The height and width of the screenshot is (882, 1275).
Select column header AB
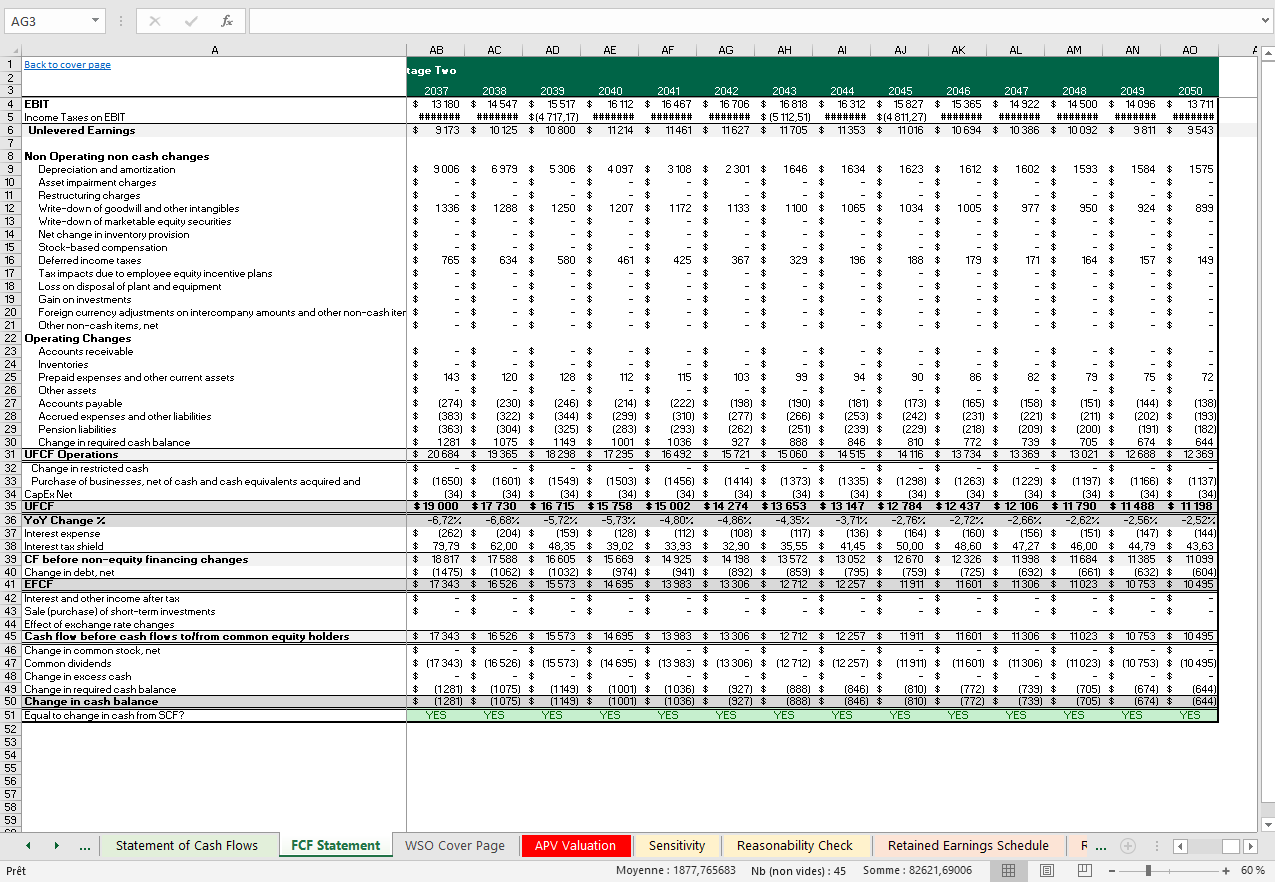[x=436, y=50]
